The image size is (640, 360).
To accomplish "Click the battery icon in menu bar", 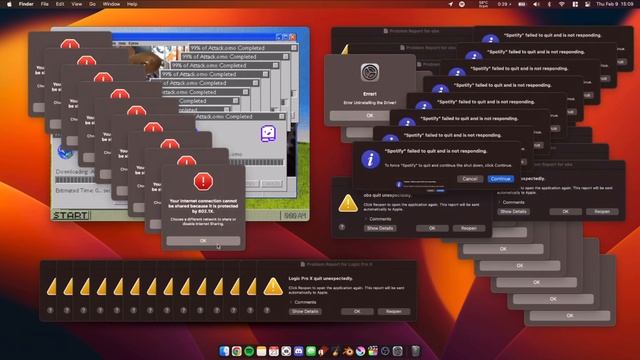I will tap(522, 4).
